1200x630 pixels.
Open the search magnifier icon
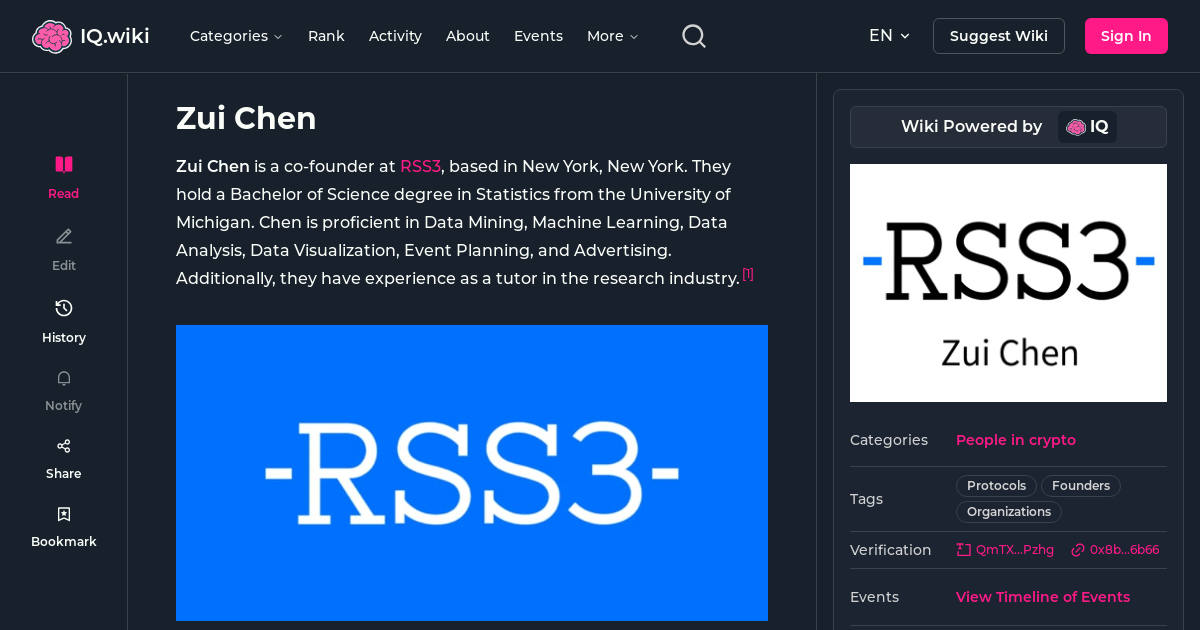pyautogui.click(x=694, y=36)
